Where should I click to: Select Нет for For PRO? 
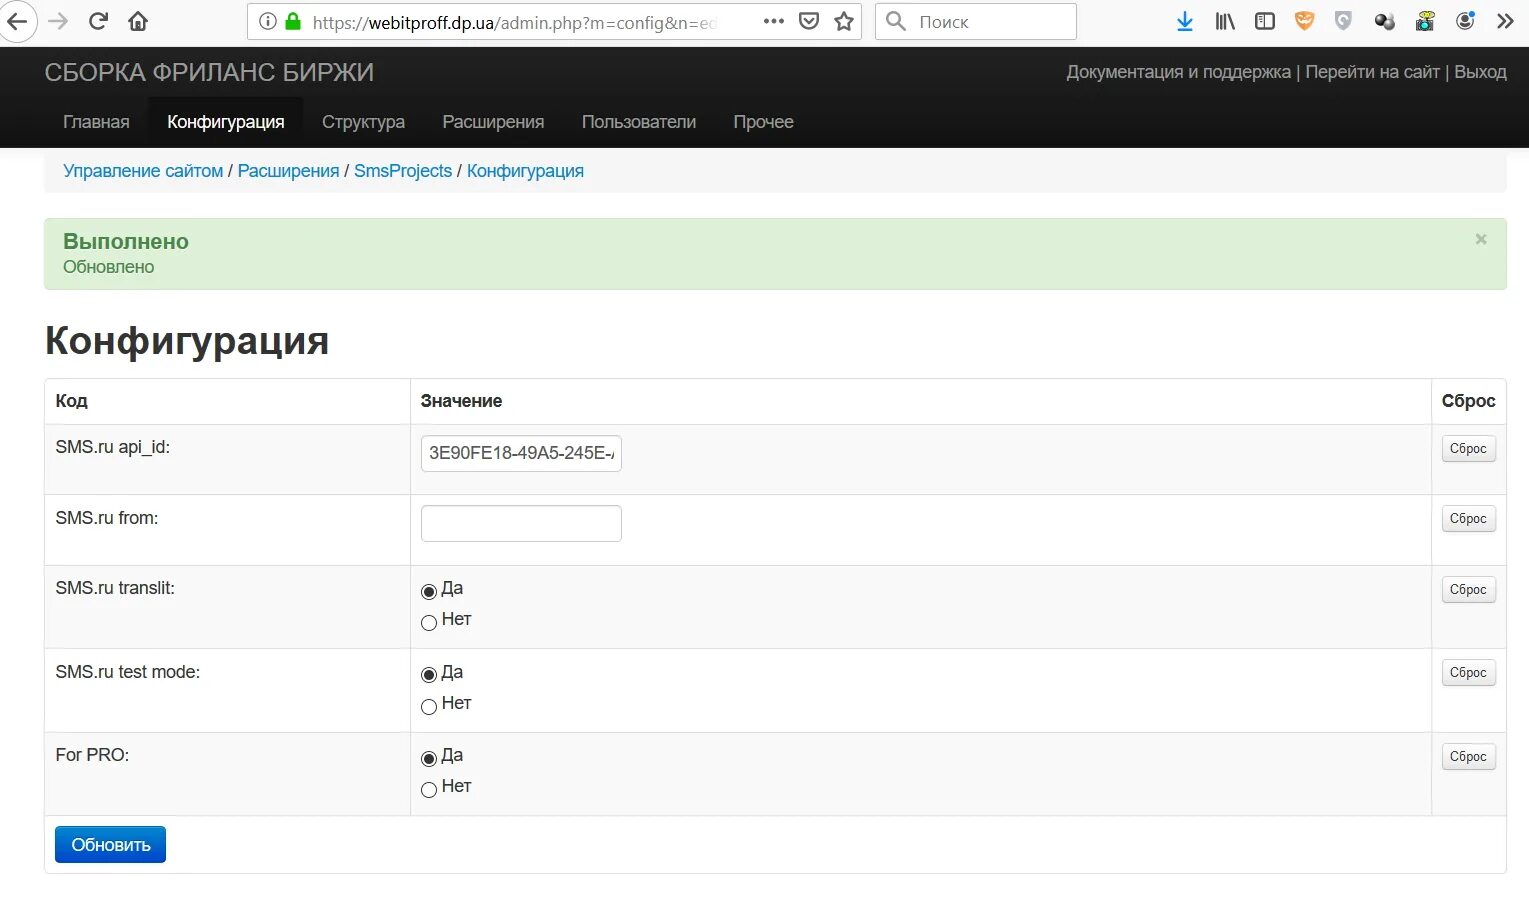[x=429, y=789]
